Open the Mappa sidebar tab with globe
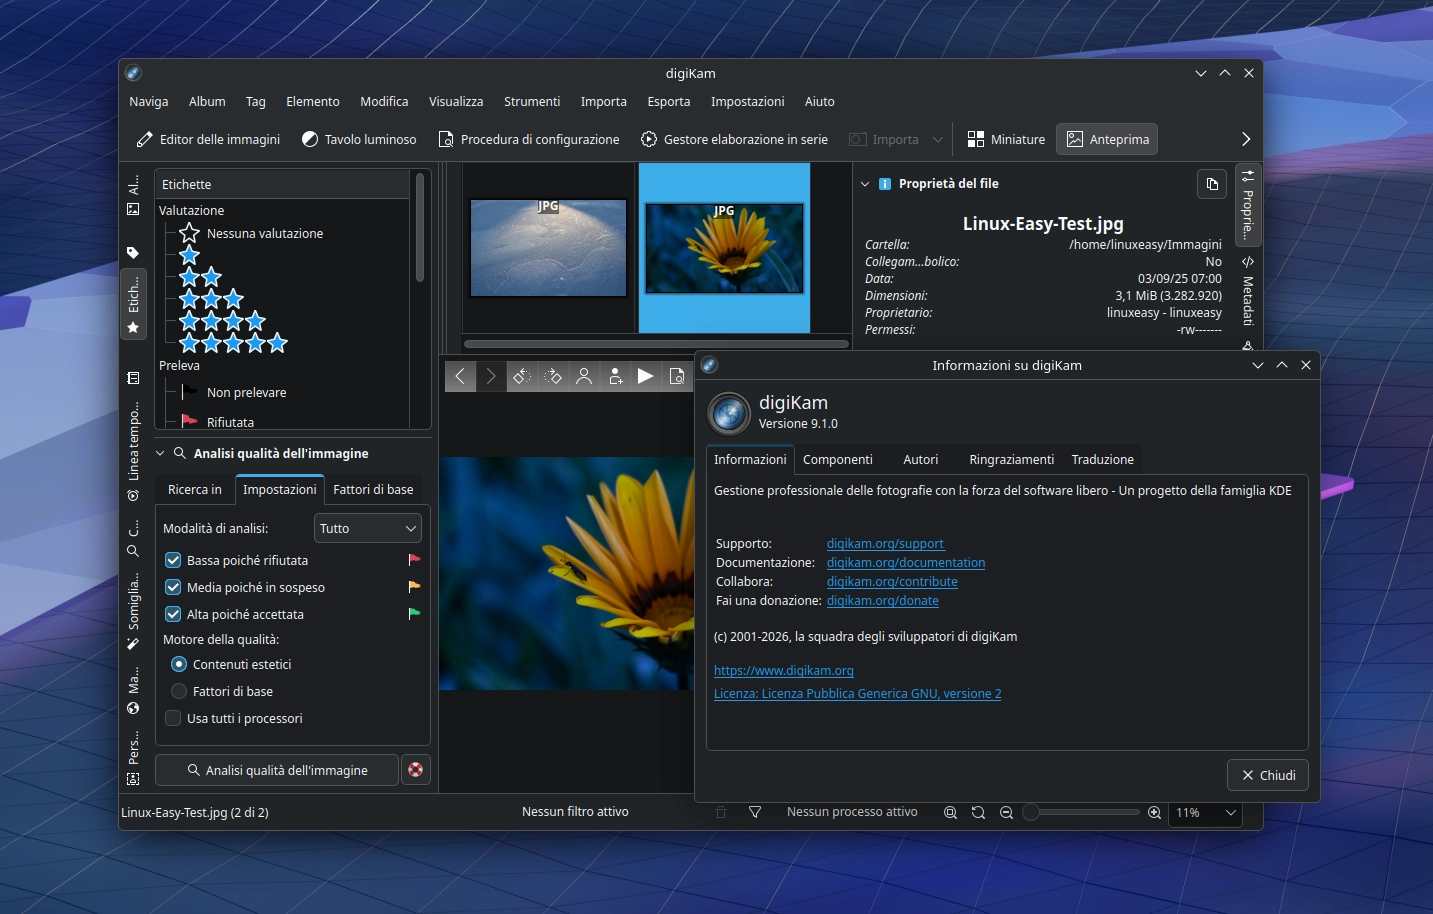The height and width of the screenshot is (914, 1433). click(133, 692)
